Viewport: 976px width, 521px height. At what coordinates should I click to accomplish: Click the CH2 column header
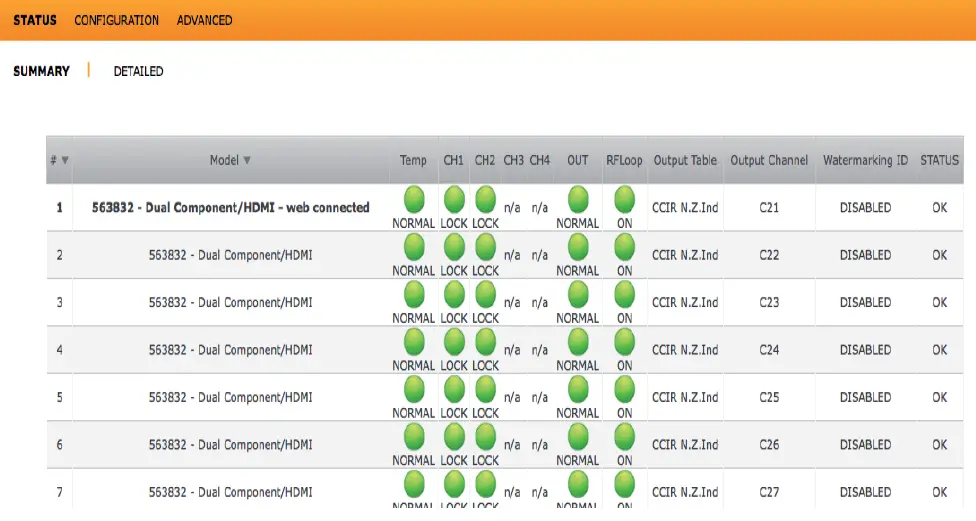tap(485, 160)
